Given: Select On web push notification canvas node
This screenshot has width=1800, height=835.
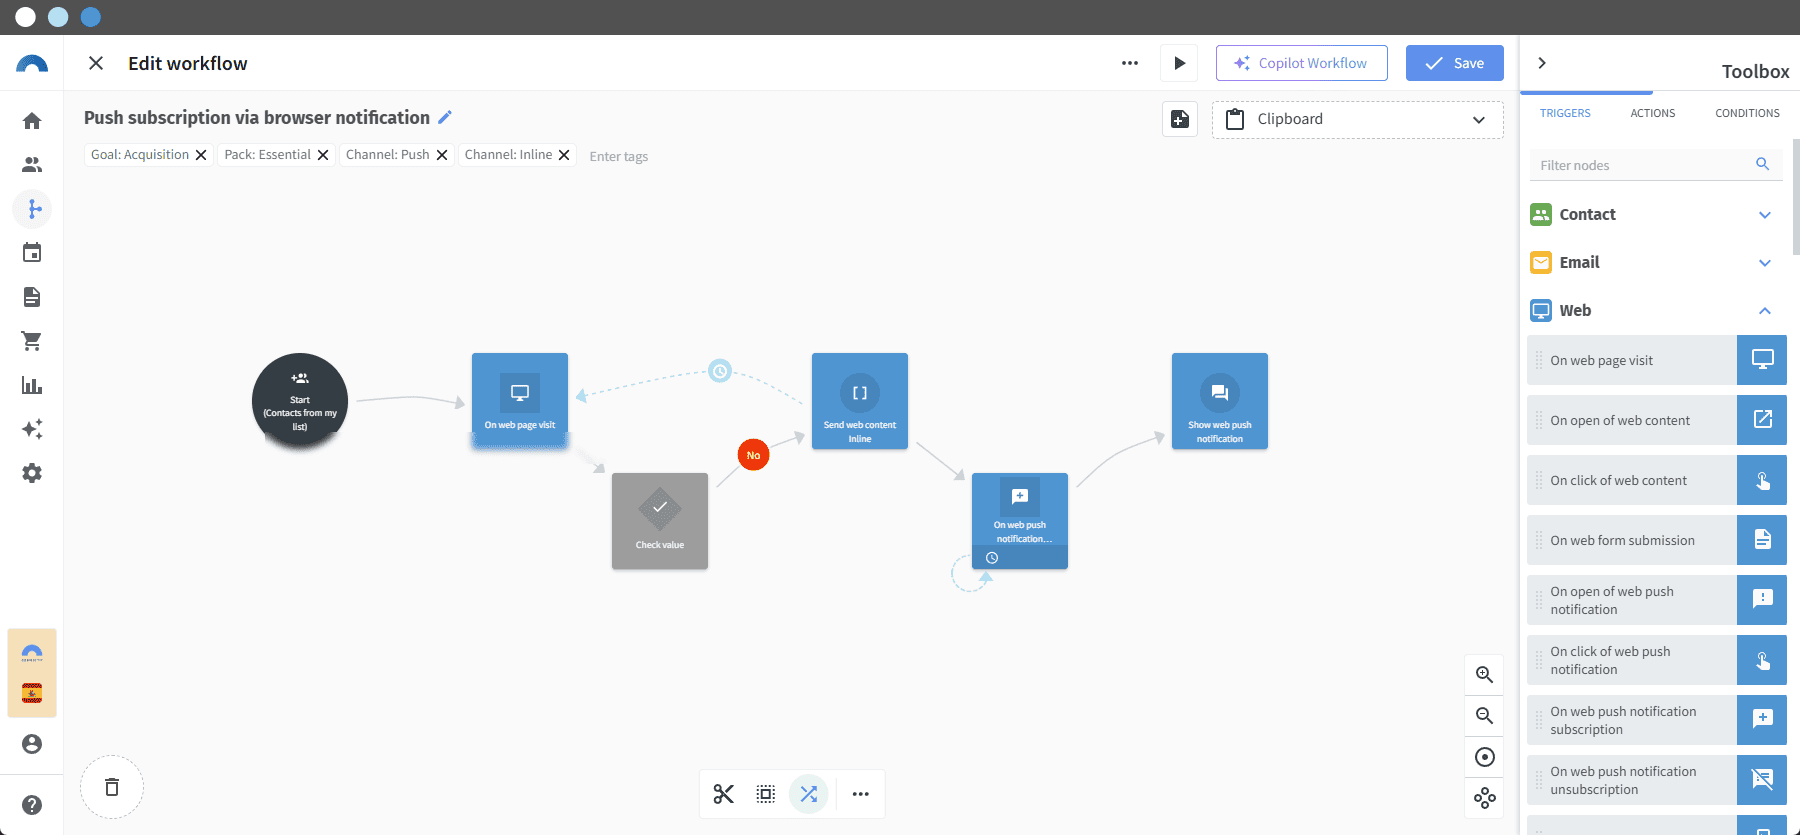Looking at the screenshot, I should click(1020, 521).
